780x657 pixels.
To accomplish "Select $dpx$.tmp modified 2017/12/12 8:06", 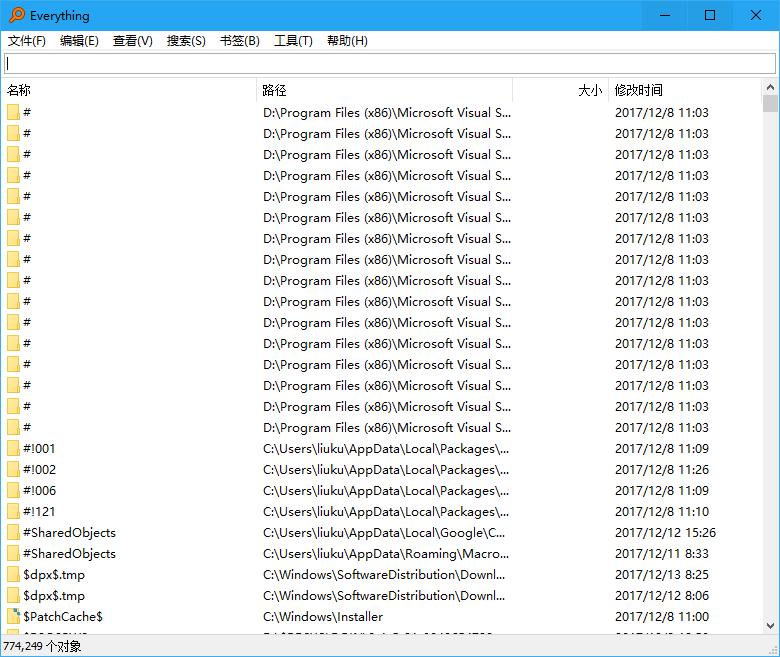I will pos(54,596).
